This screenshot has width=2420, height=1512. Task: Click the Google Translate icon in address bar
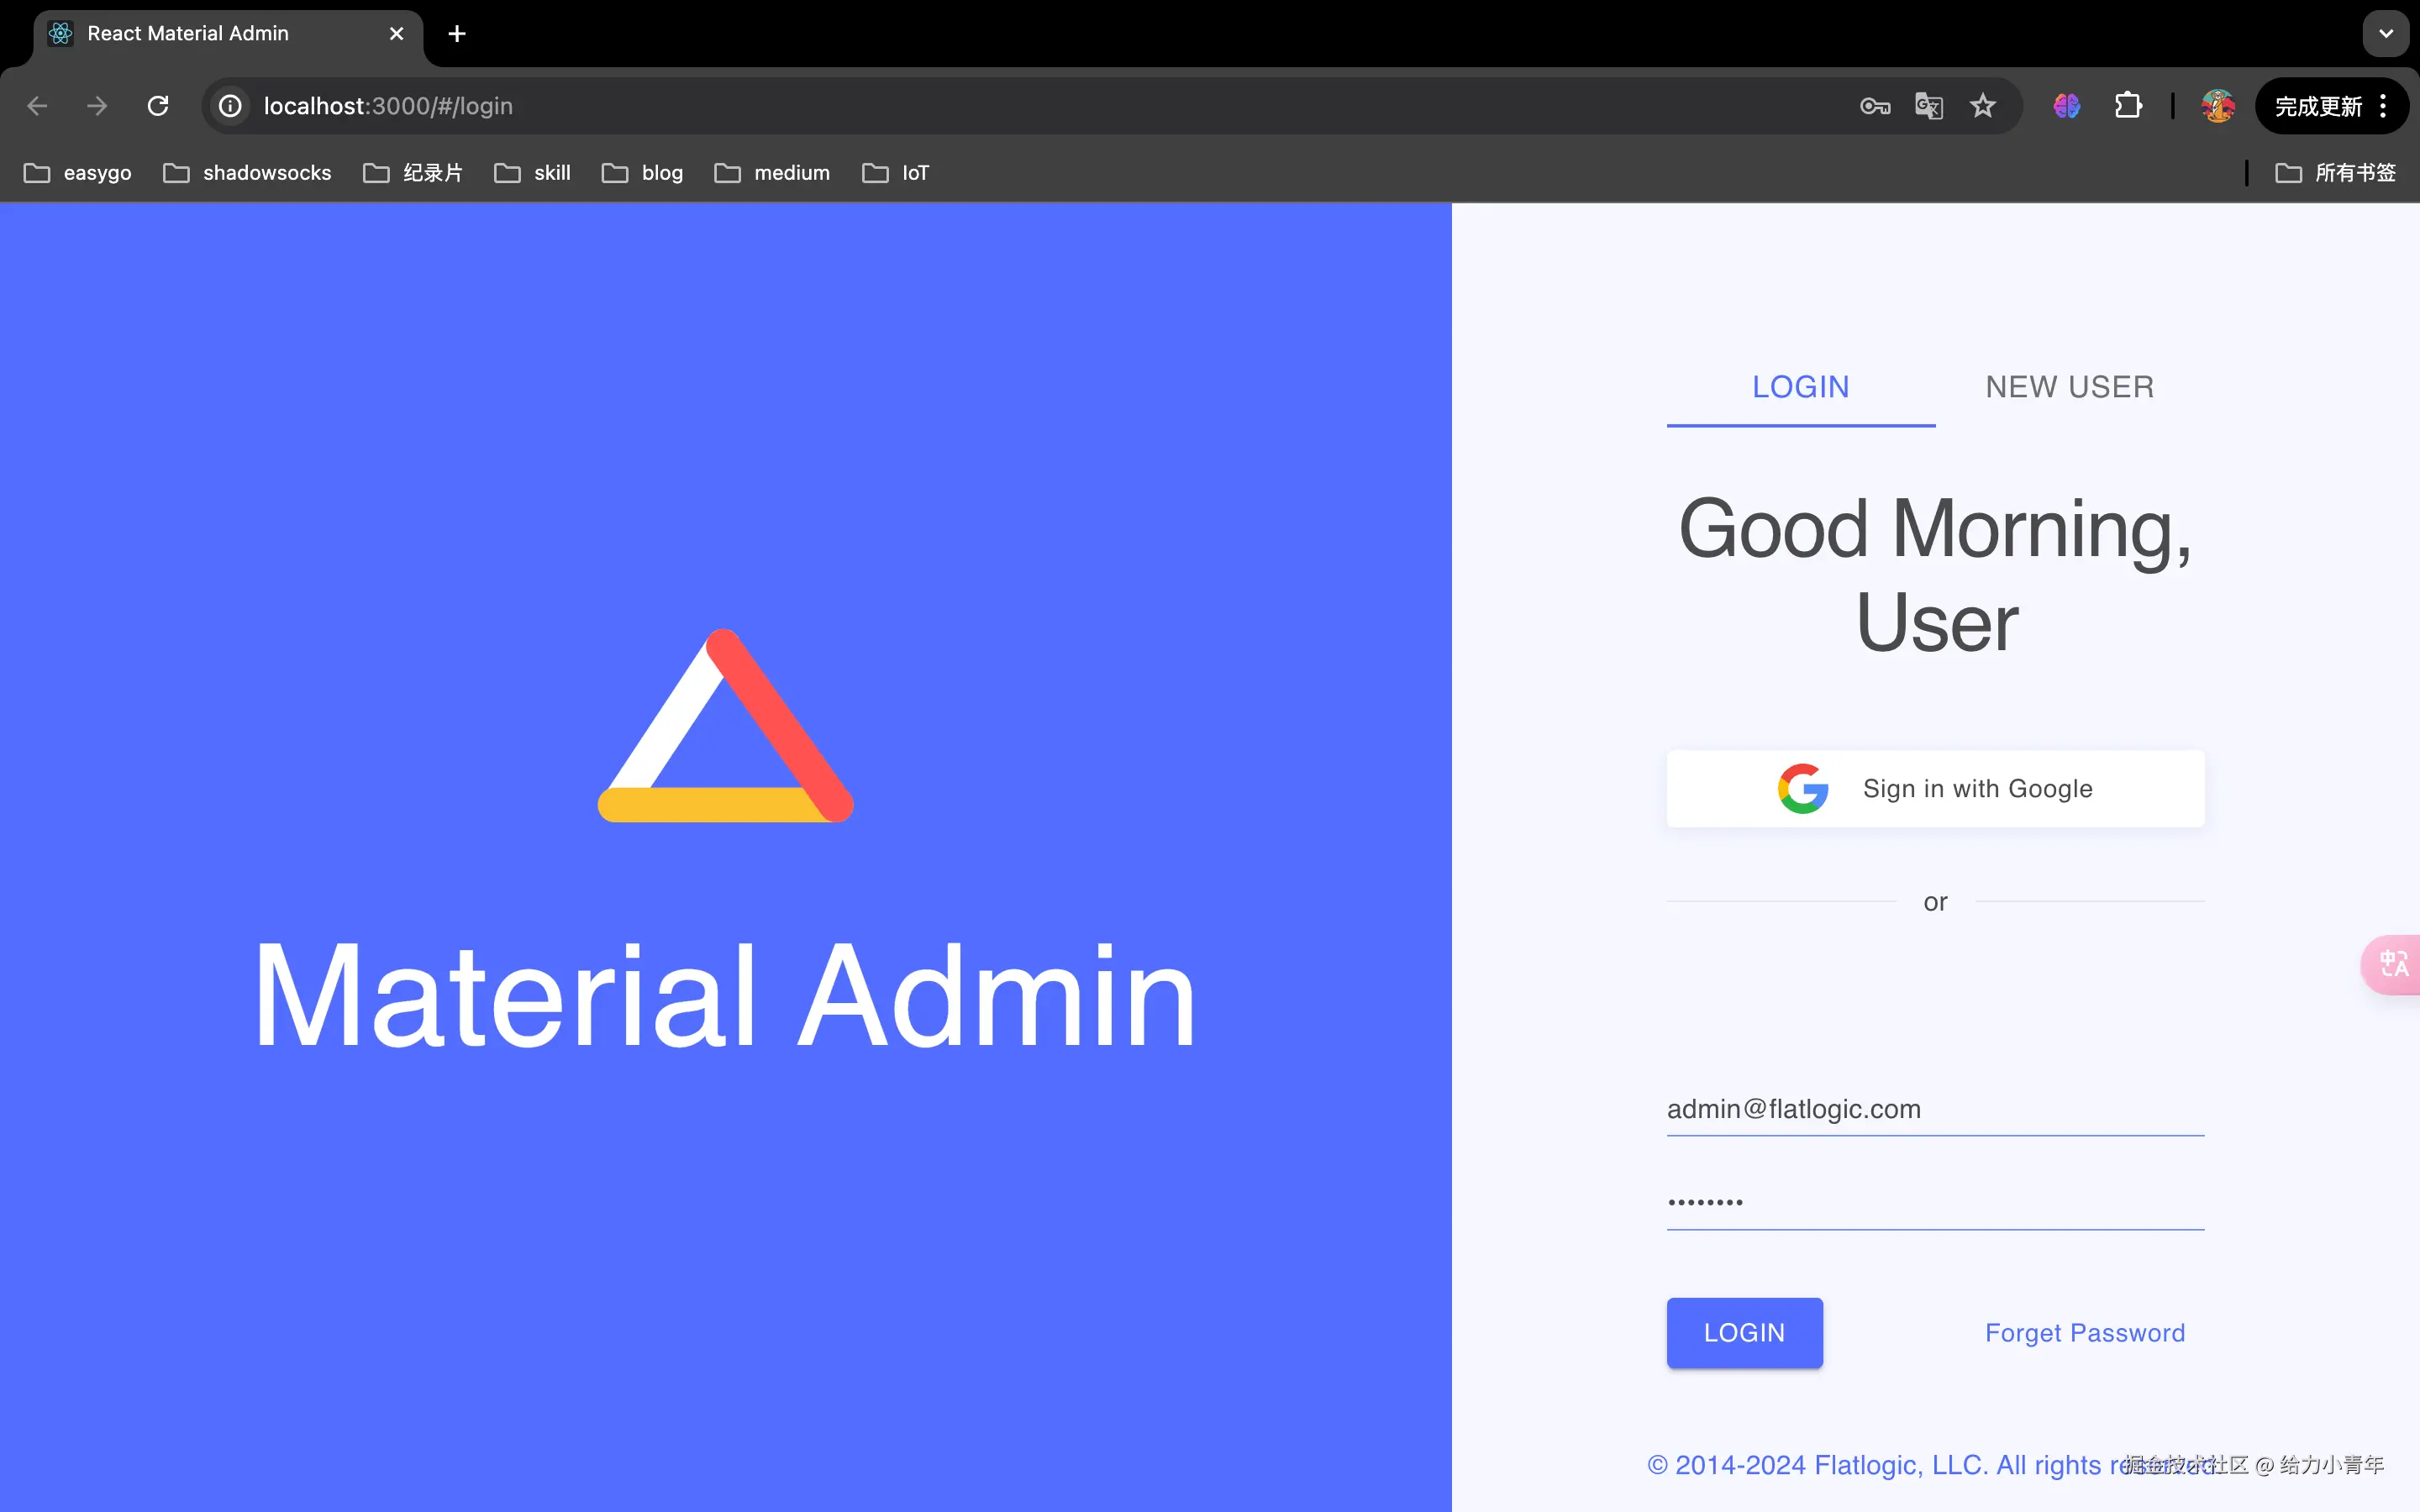1928,106
